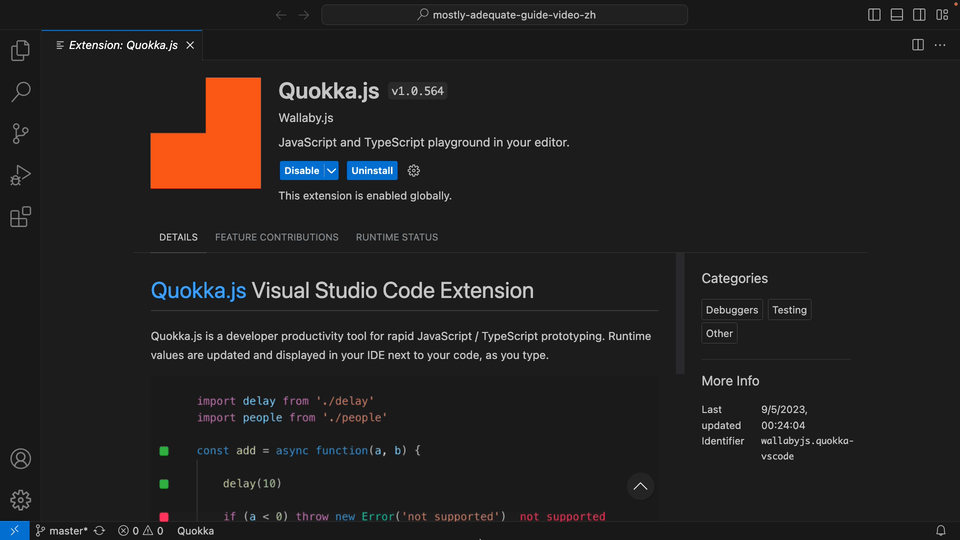The image size is (960, 540).
Task: Click the More Info heading
Action: click(730, 381)
